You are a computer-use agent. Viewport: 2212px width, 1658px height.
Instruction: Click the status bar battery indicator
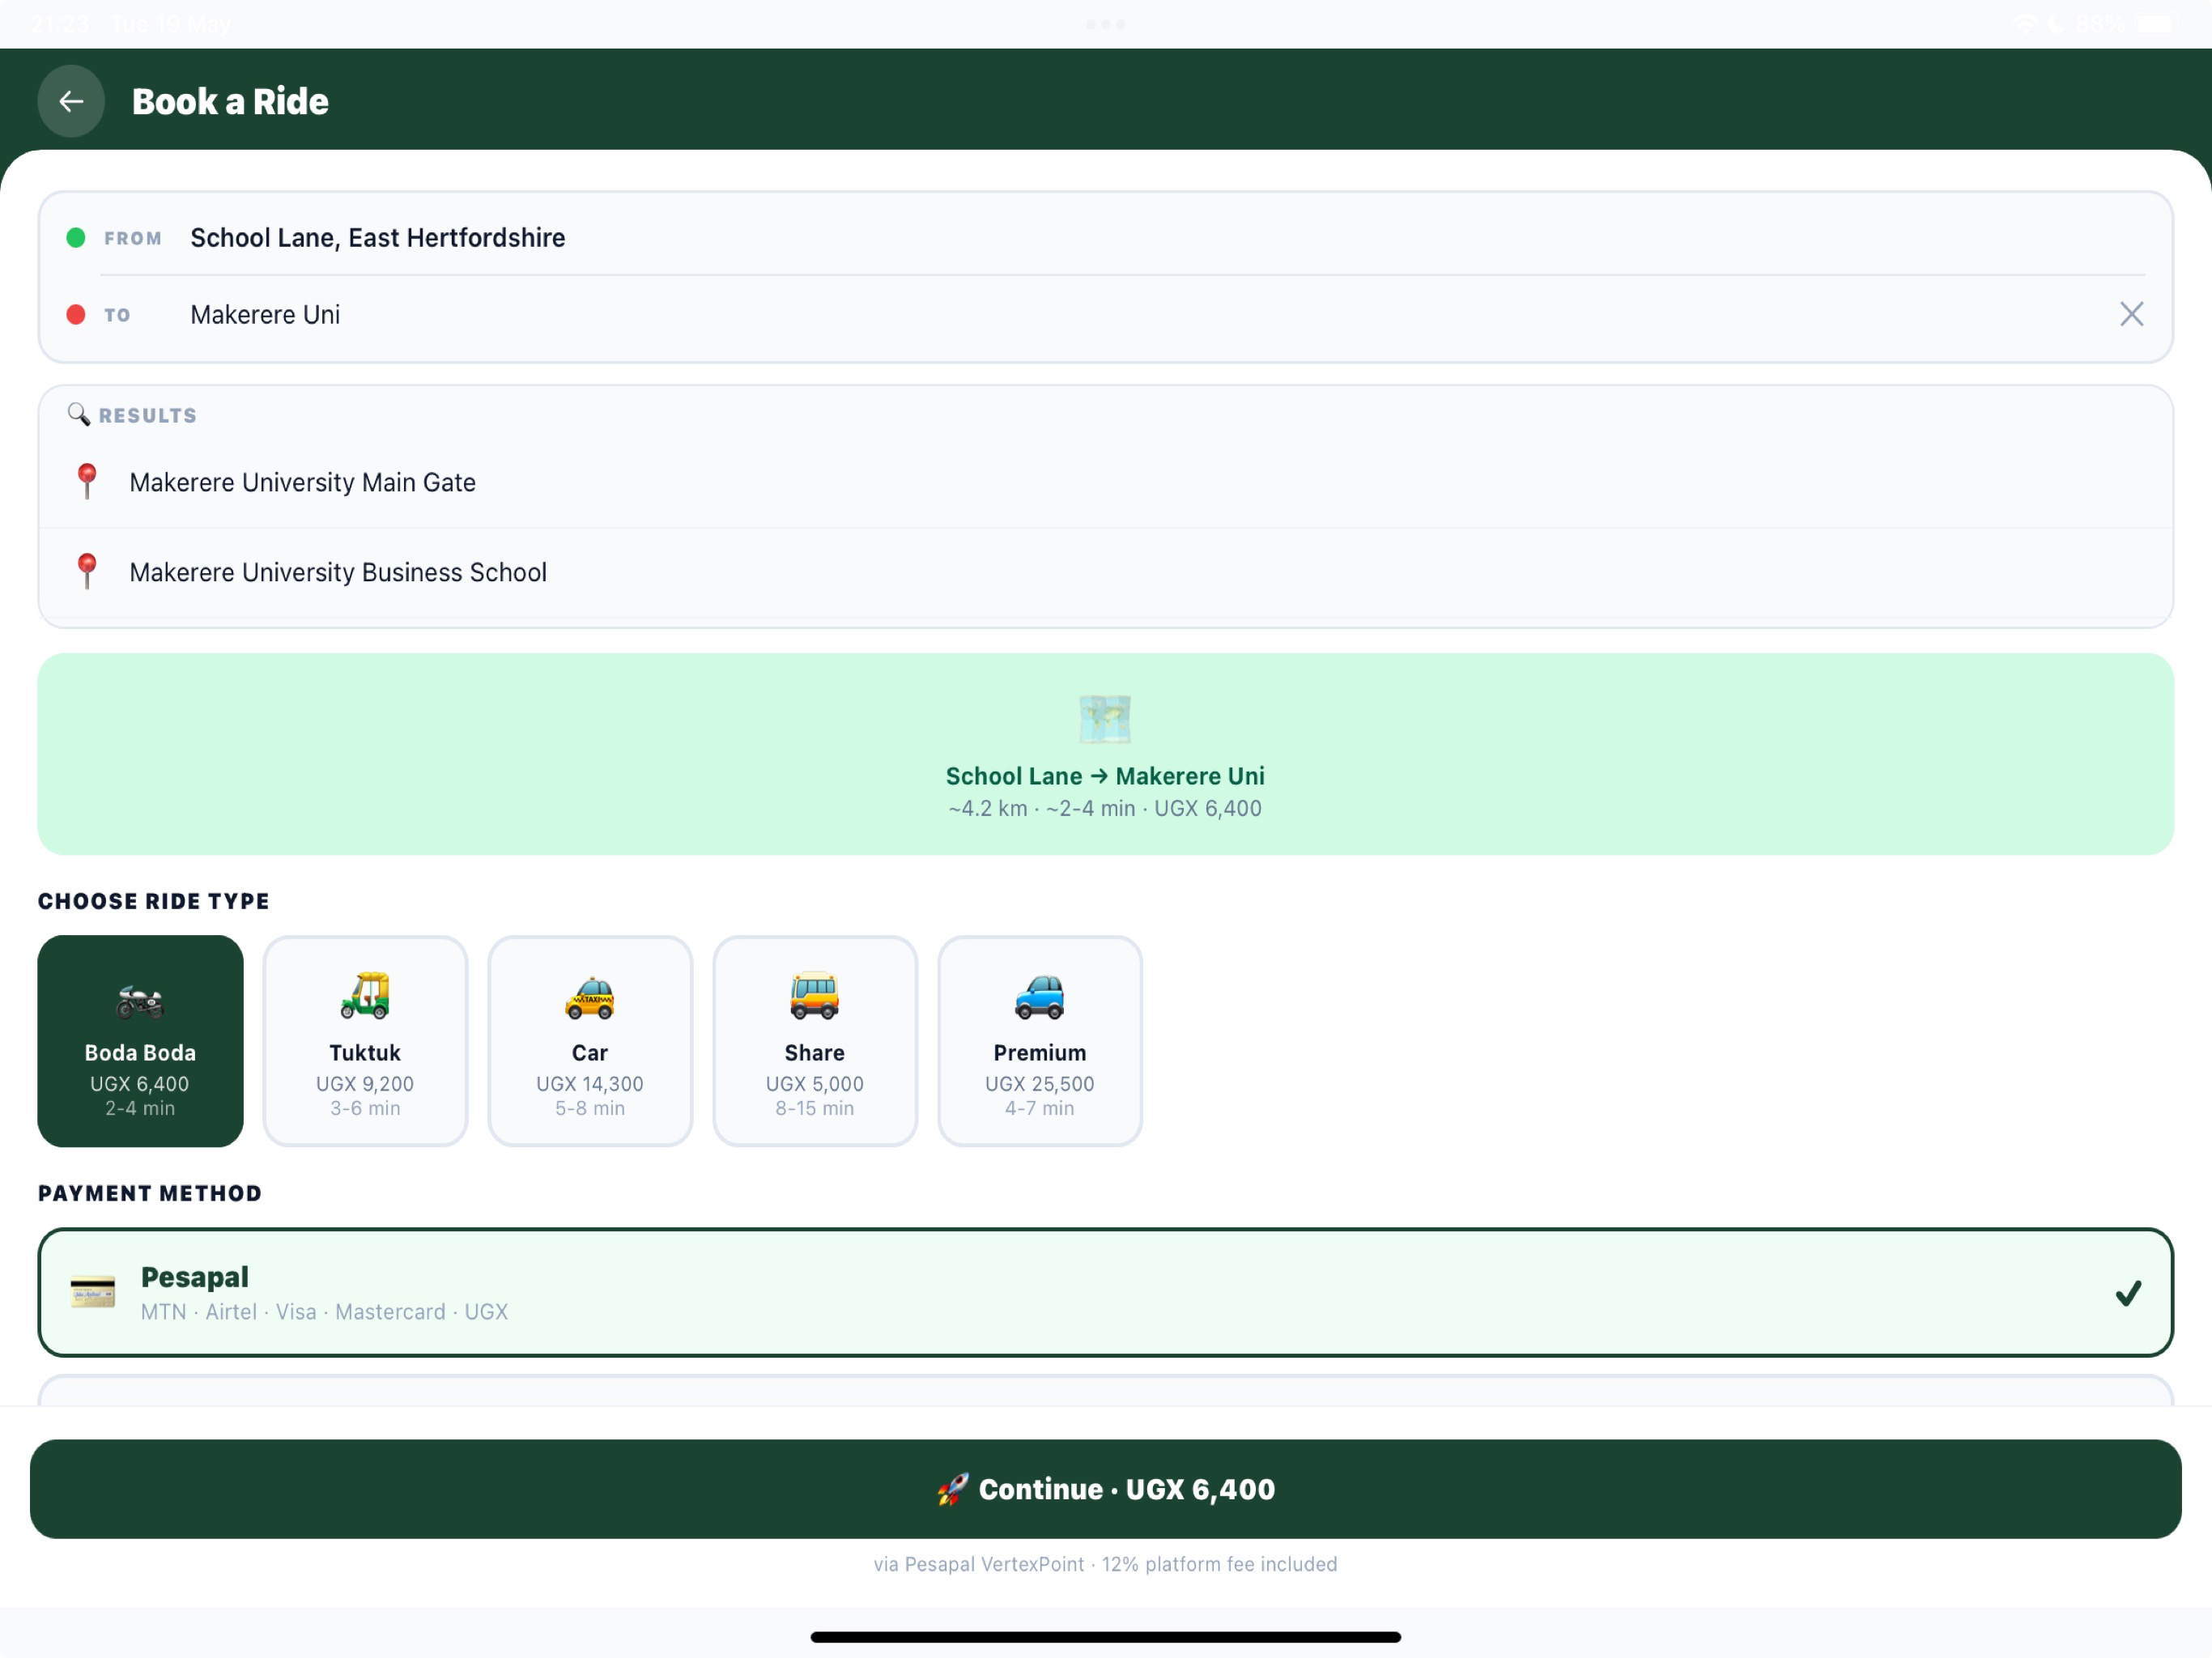[x=2156, y=24]
